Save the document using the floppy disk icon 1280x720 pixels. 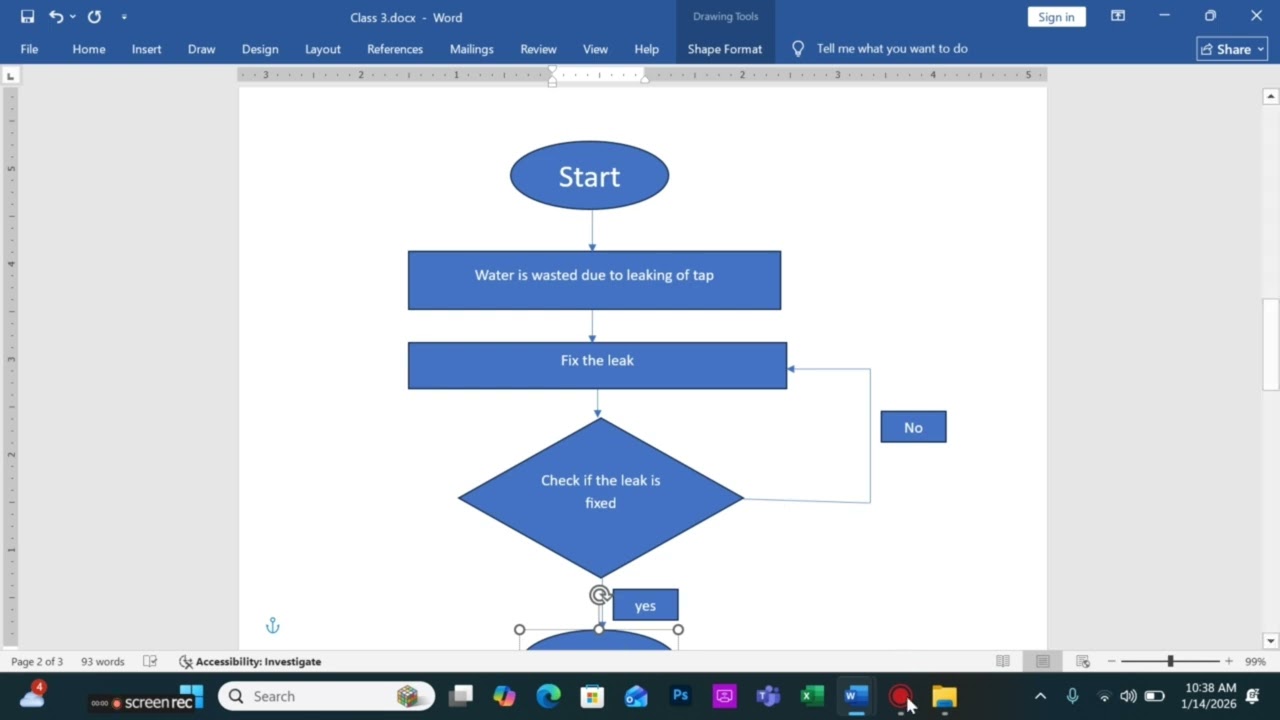coord(27,17)
